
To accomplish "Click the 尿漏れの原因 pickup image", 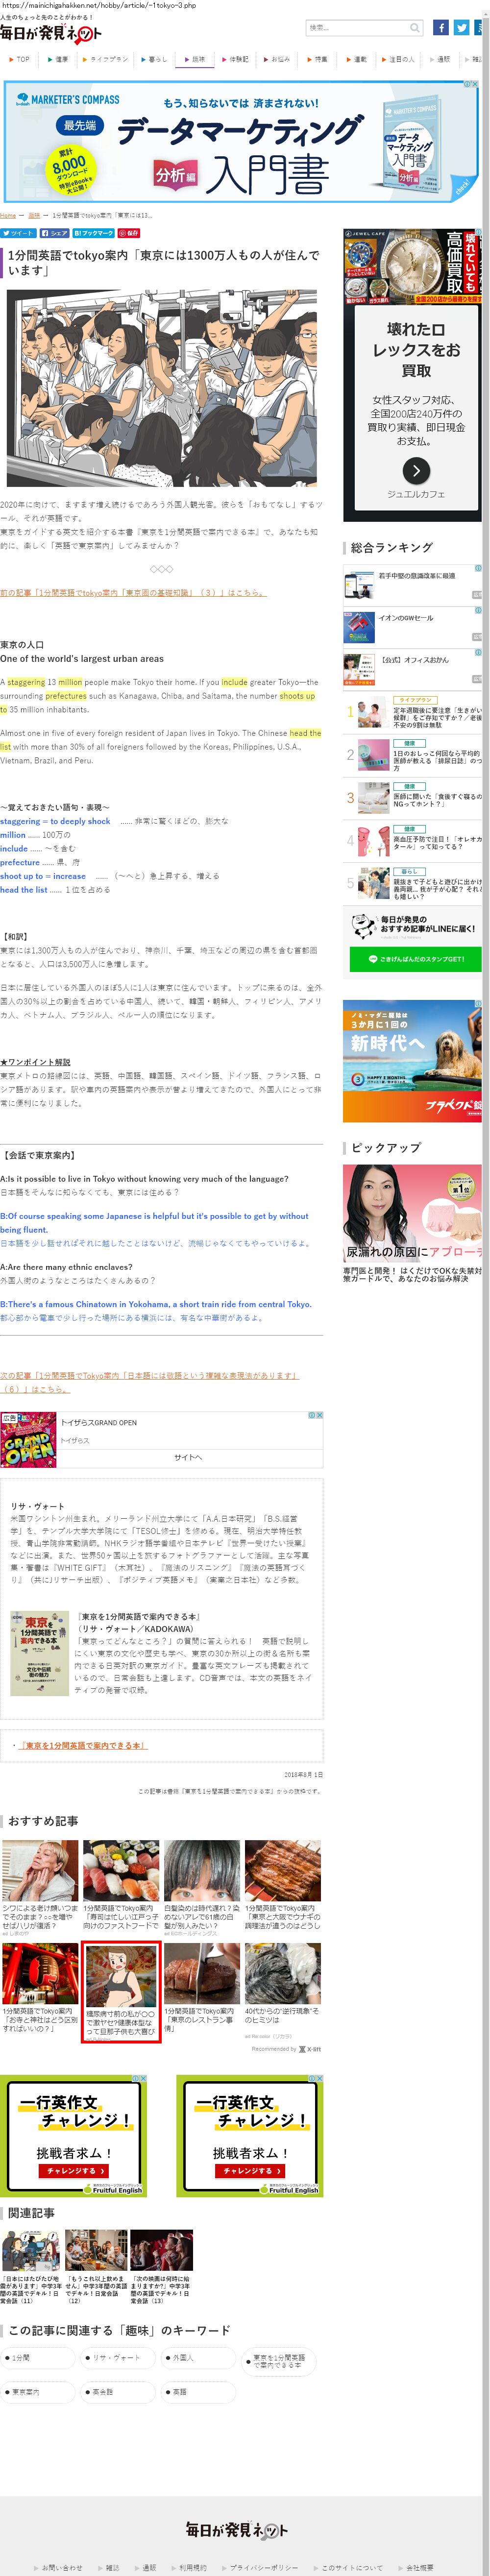I will [x=412, y=1212].
